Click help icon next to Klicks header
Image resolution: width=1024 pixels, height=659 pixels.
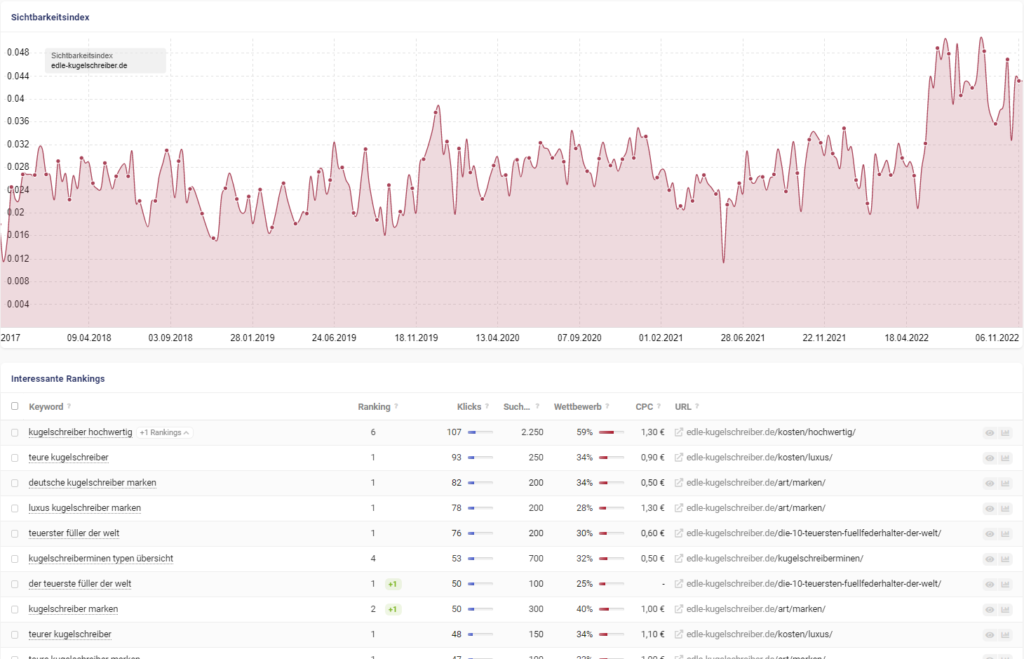487,406
